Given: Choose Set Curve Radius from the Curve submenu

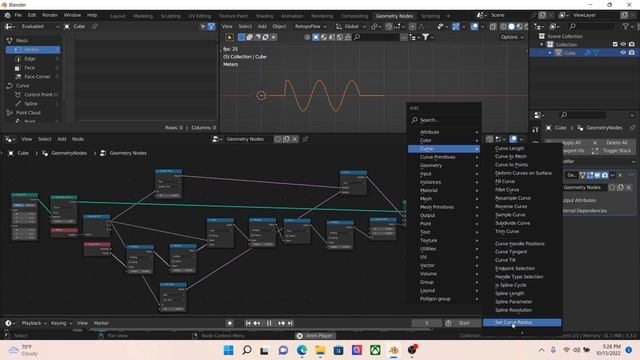Looking at the screenshot, I should tap(522, 322).
